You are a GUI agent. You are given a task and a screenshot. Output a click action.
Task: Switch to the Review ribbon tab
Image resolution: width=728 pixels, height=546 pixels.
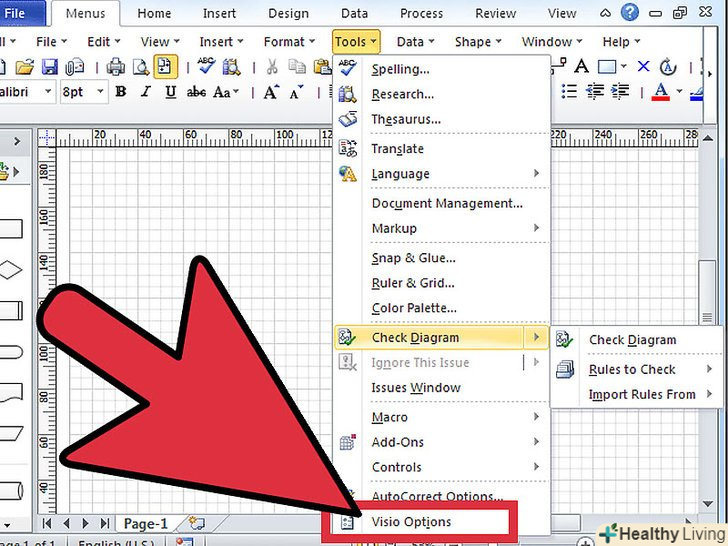pos(495,14)
